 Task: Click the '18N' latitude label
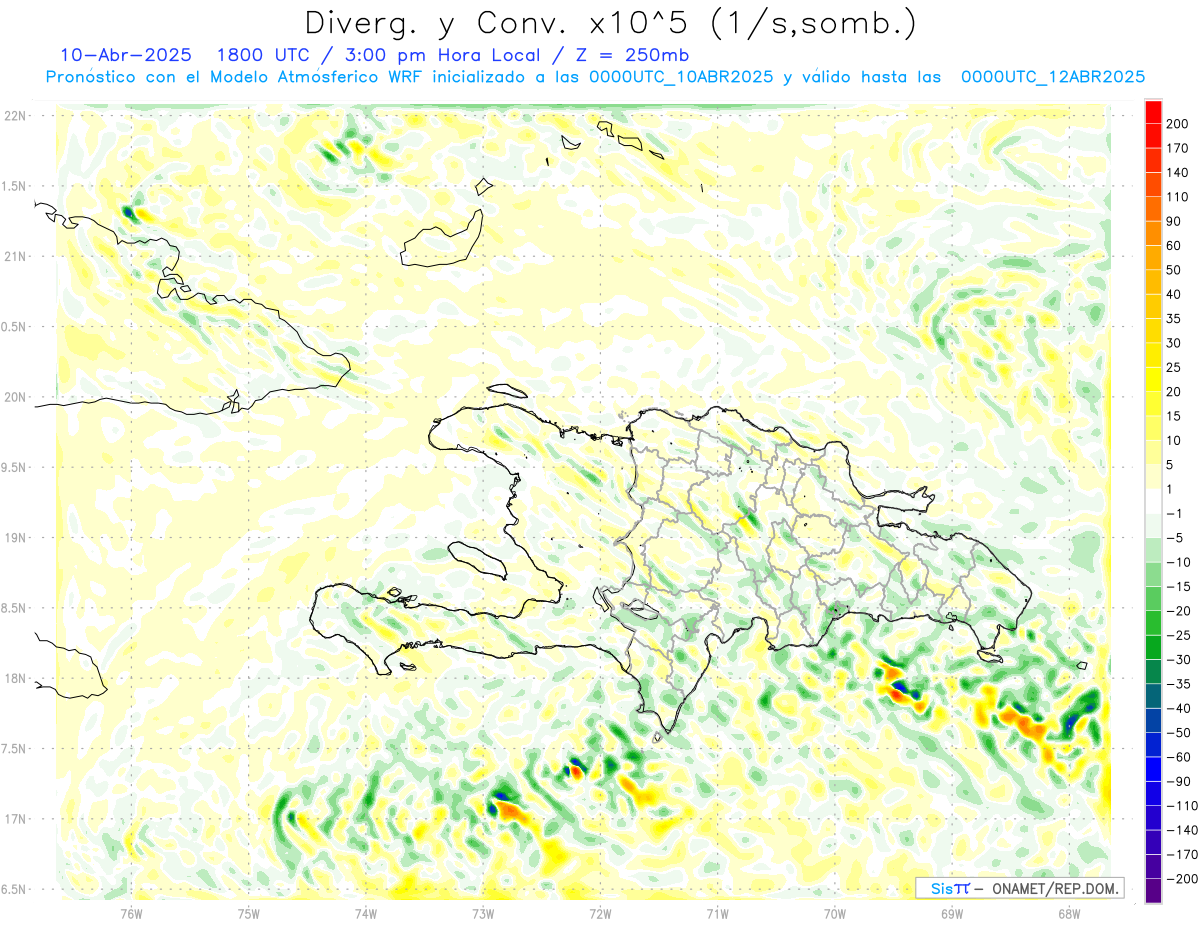(x=16, y=678)
